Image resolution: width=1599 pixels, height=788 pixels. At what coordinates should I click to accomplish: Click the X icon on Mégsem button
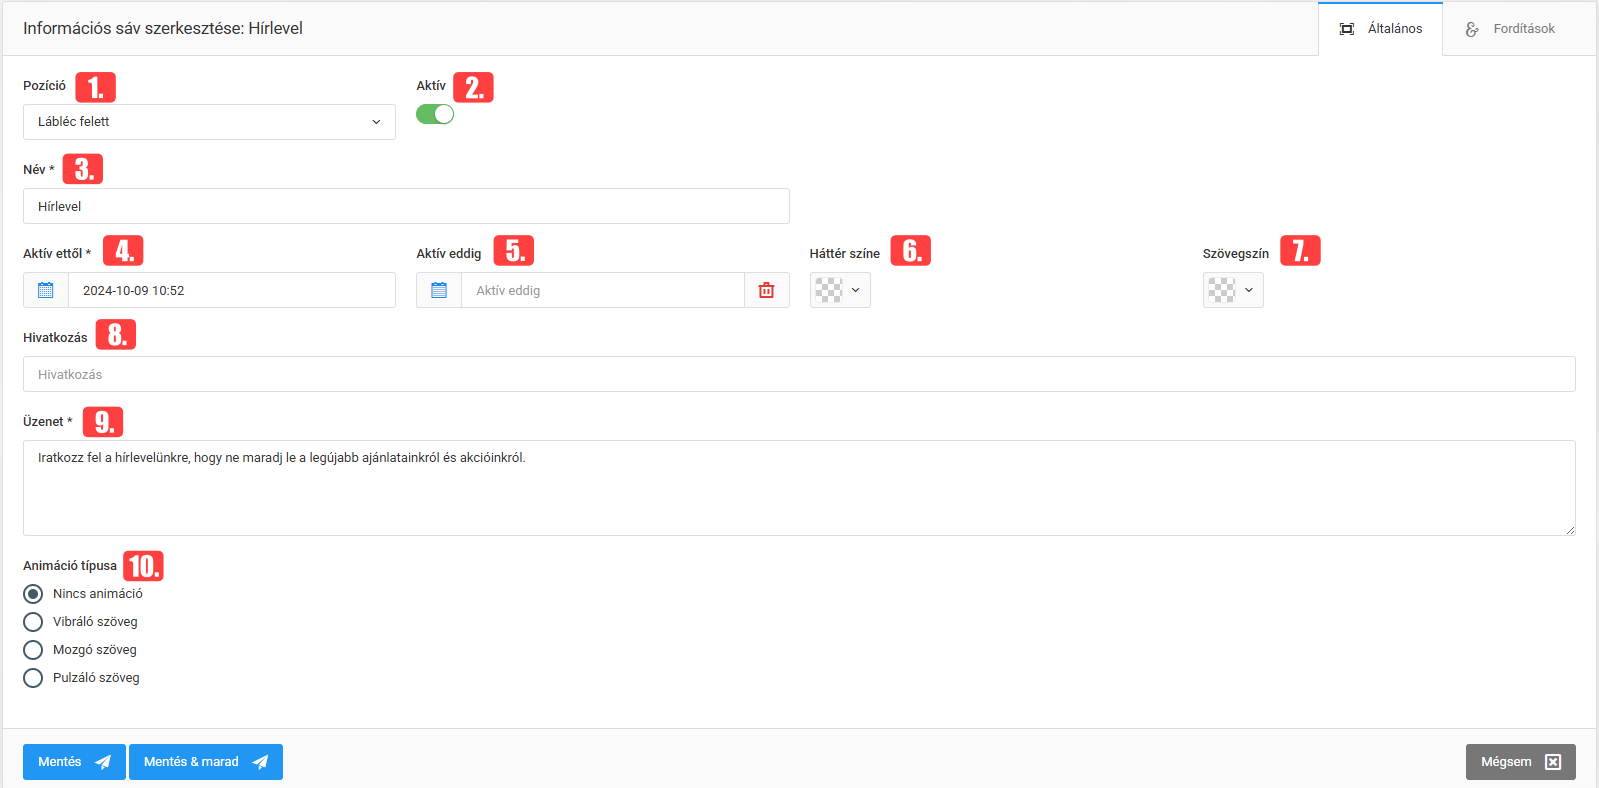click(x=1553, y=762)
